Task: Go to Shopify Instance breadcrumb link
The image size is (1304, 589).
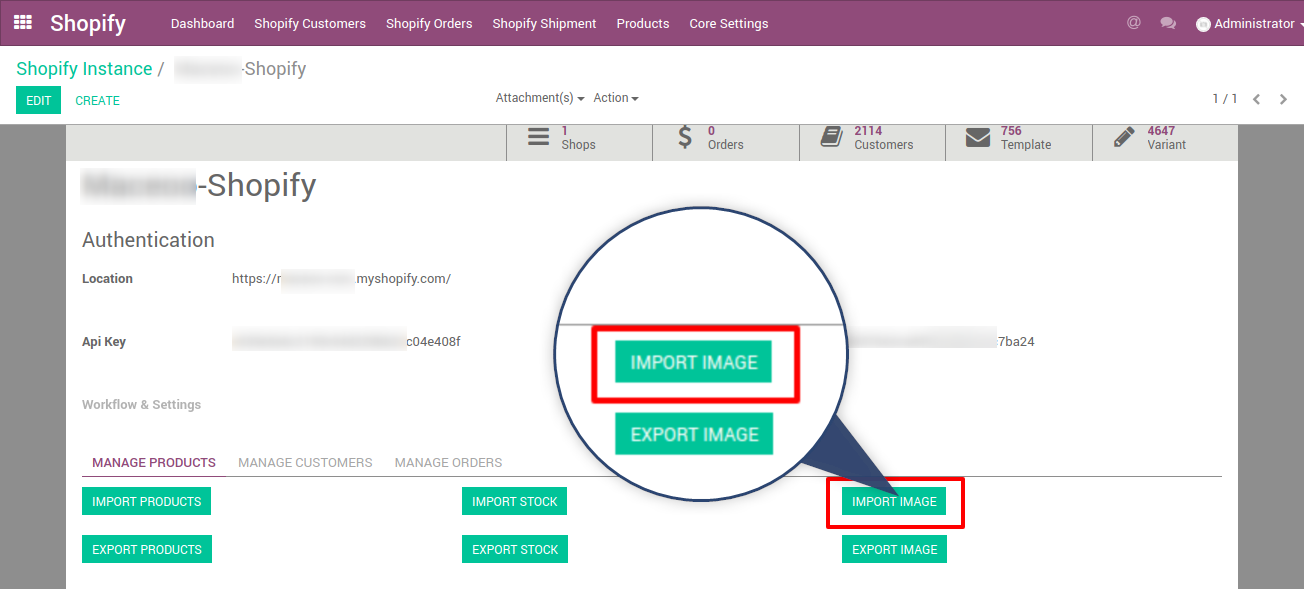Action: [x=84, y=69]
